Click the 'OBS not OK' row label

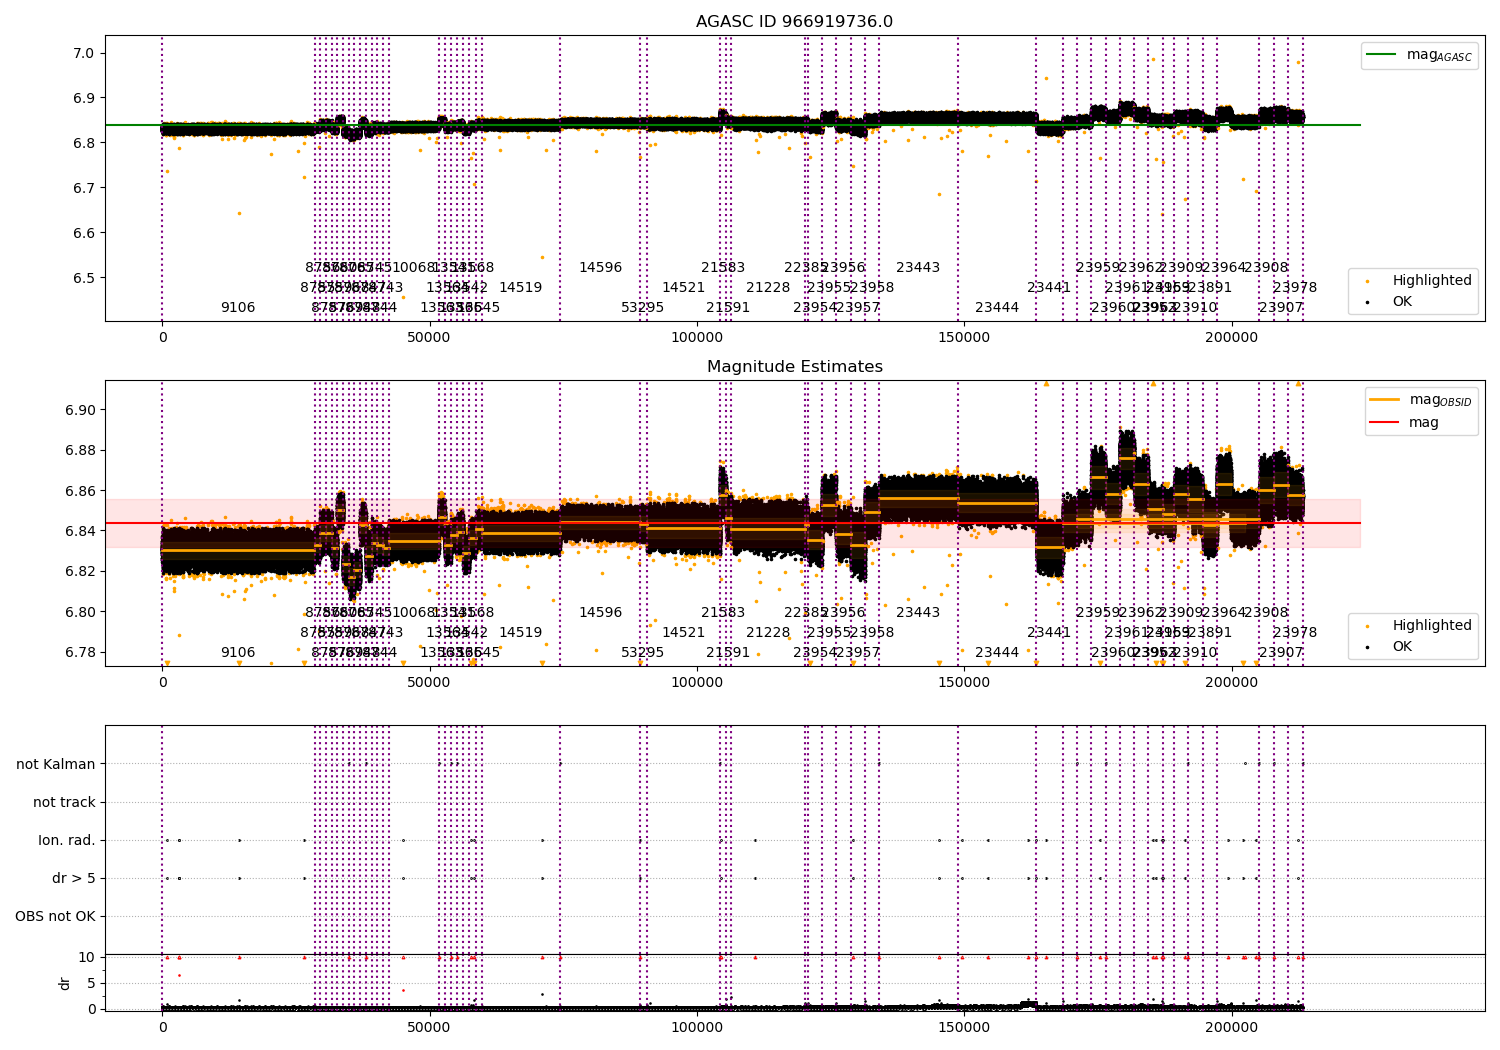pos(56,916)
